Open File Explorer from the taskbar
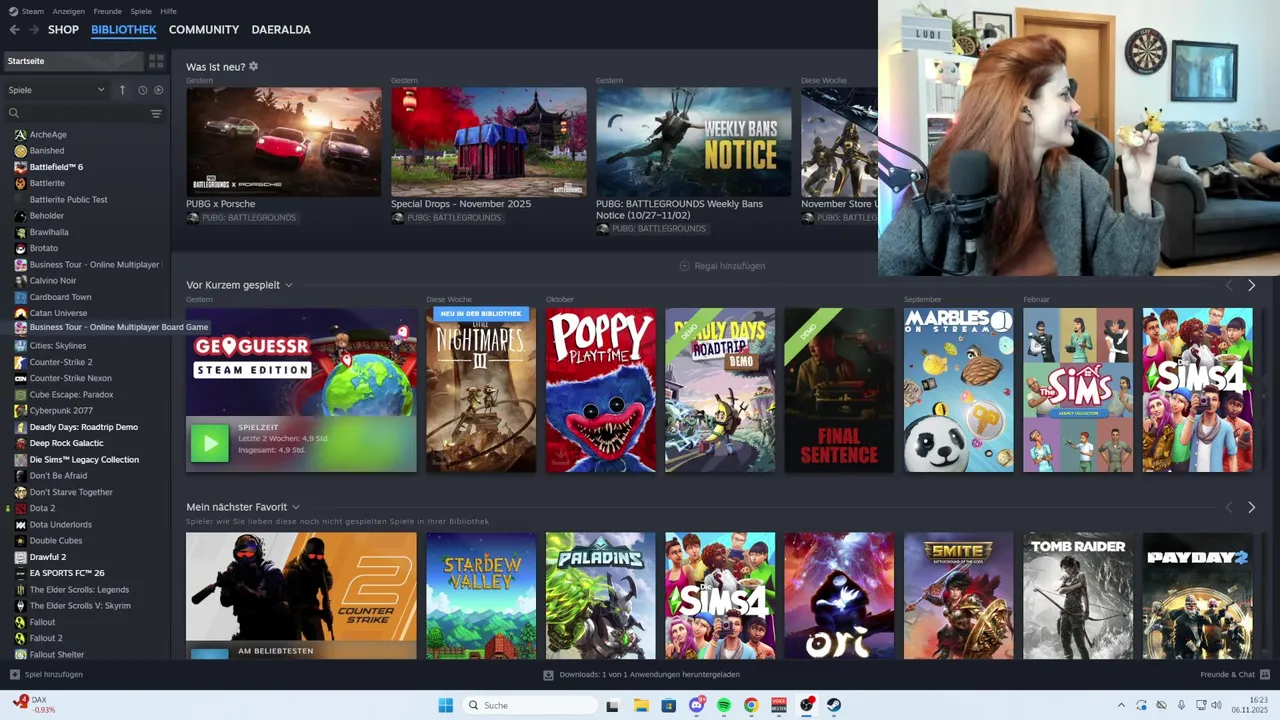The width and height of the screenshot is (1280, 720). 641,705
